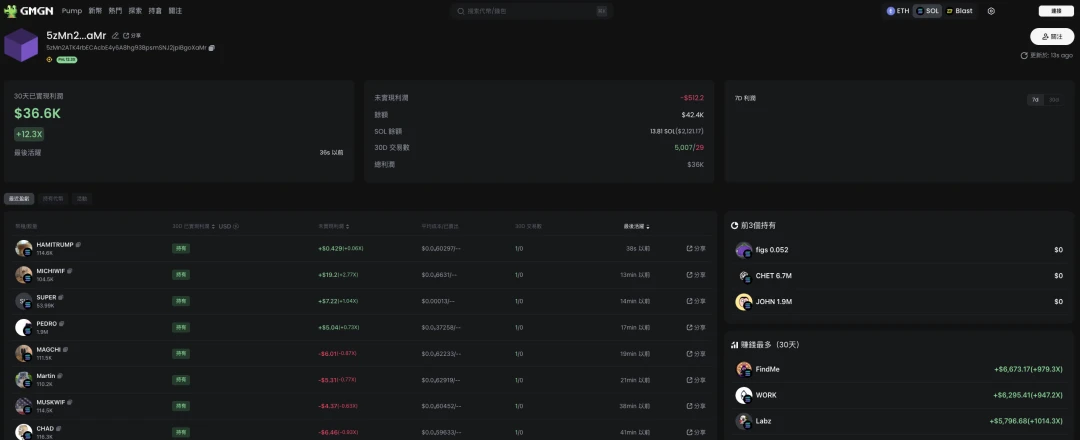Copy the HAMITRUMP token address
This screenshot has width=1080, height=440.
point(79,244)
